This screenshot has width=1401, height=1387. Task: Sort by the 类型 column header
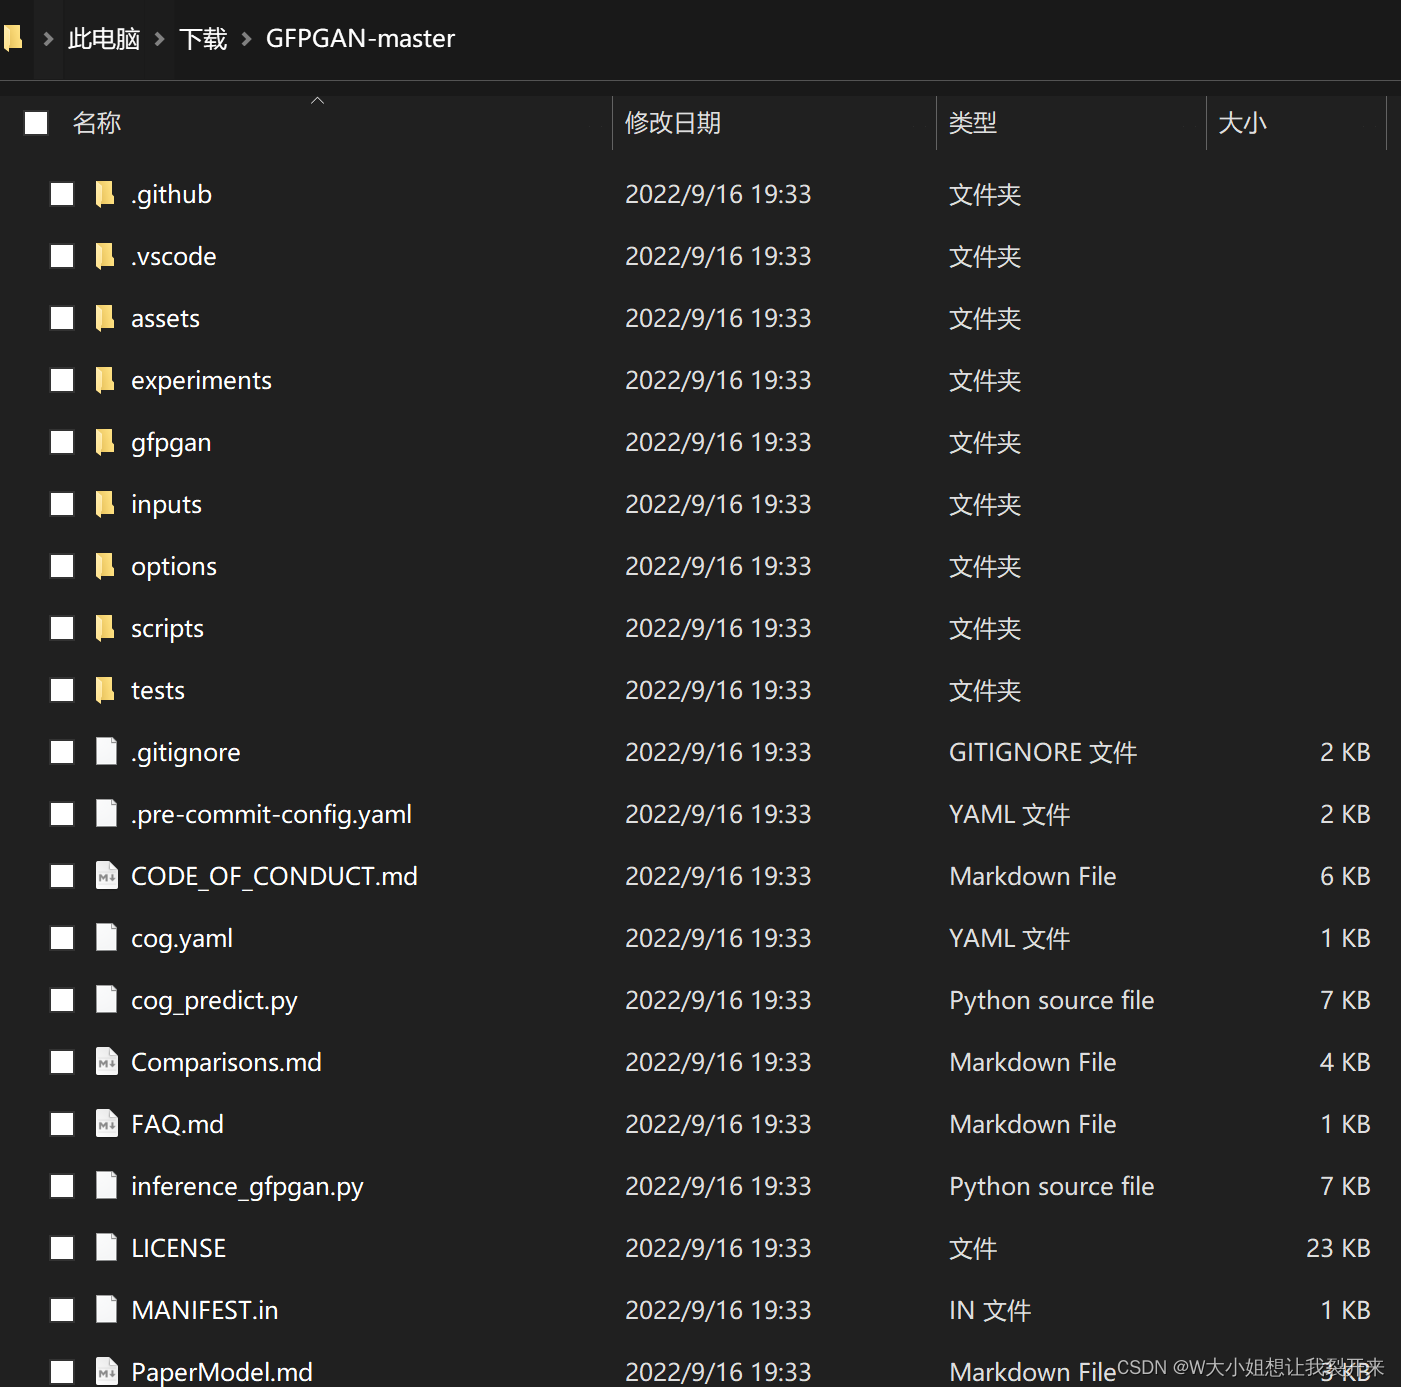tap(973, 123)
